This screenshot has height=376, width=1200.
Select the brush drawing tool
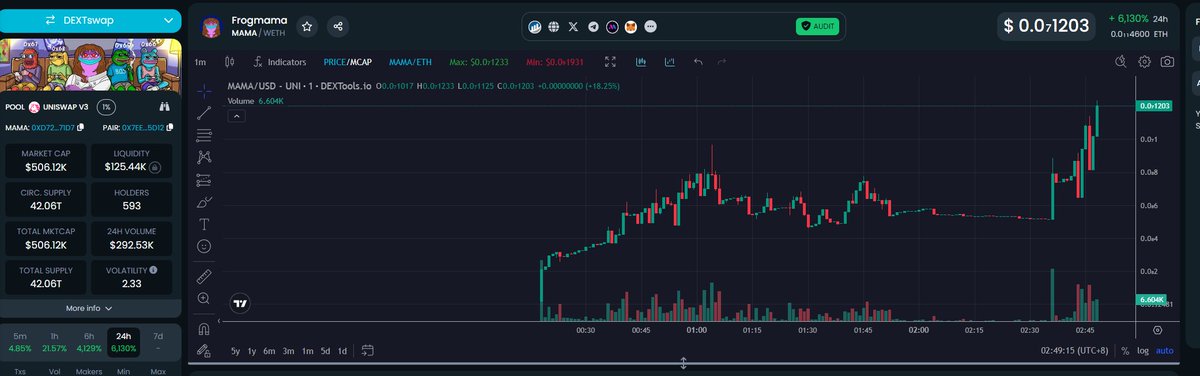(204, 201)
